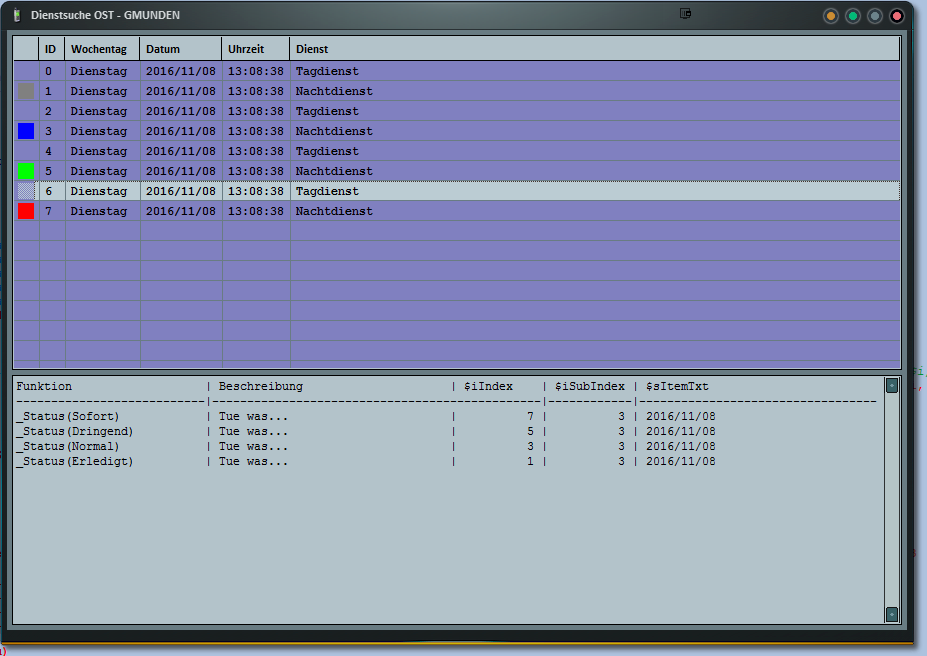Click the _Status(Sofort) line in log

point(68,416)
